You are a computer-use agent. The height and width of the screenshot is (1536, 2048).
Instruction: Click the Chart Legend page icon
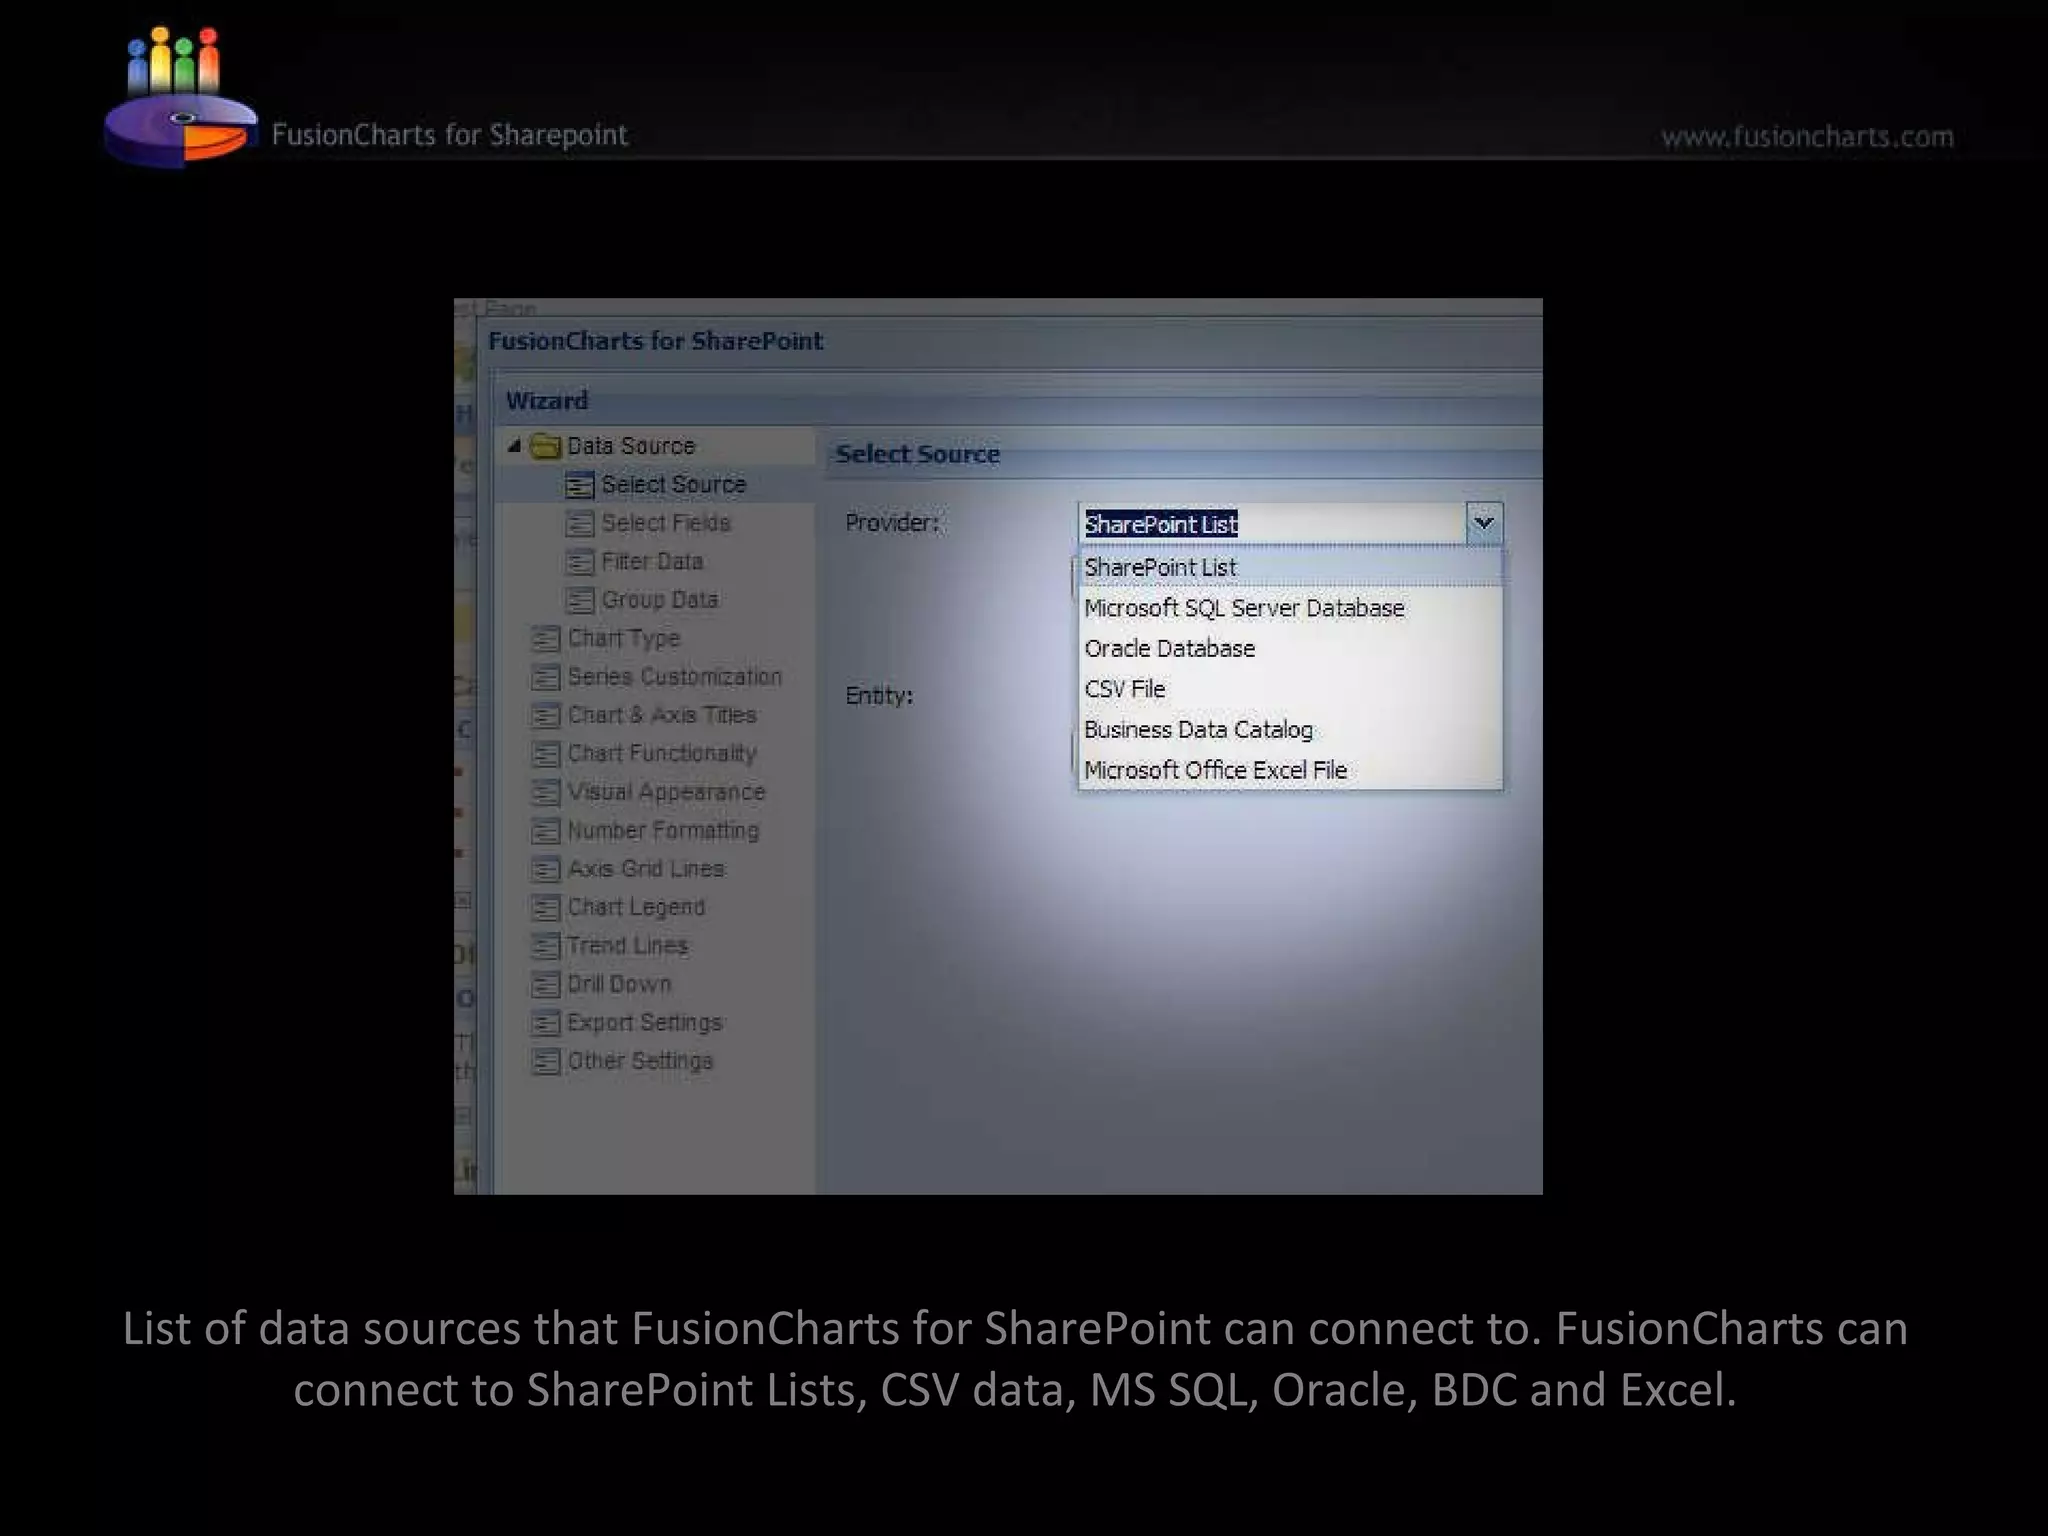(x=545, y=908)
